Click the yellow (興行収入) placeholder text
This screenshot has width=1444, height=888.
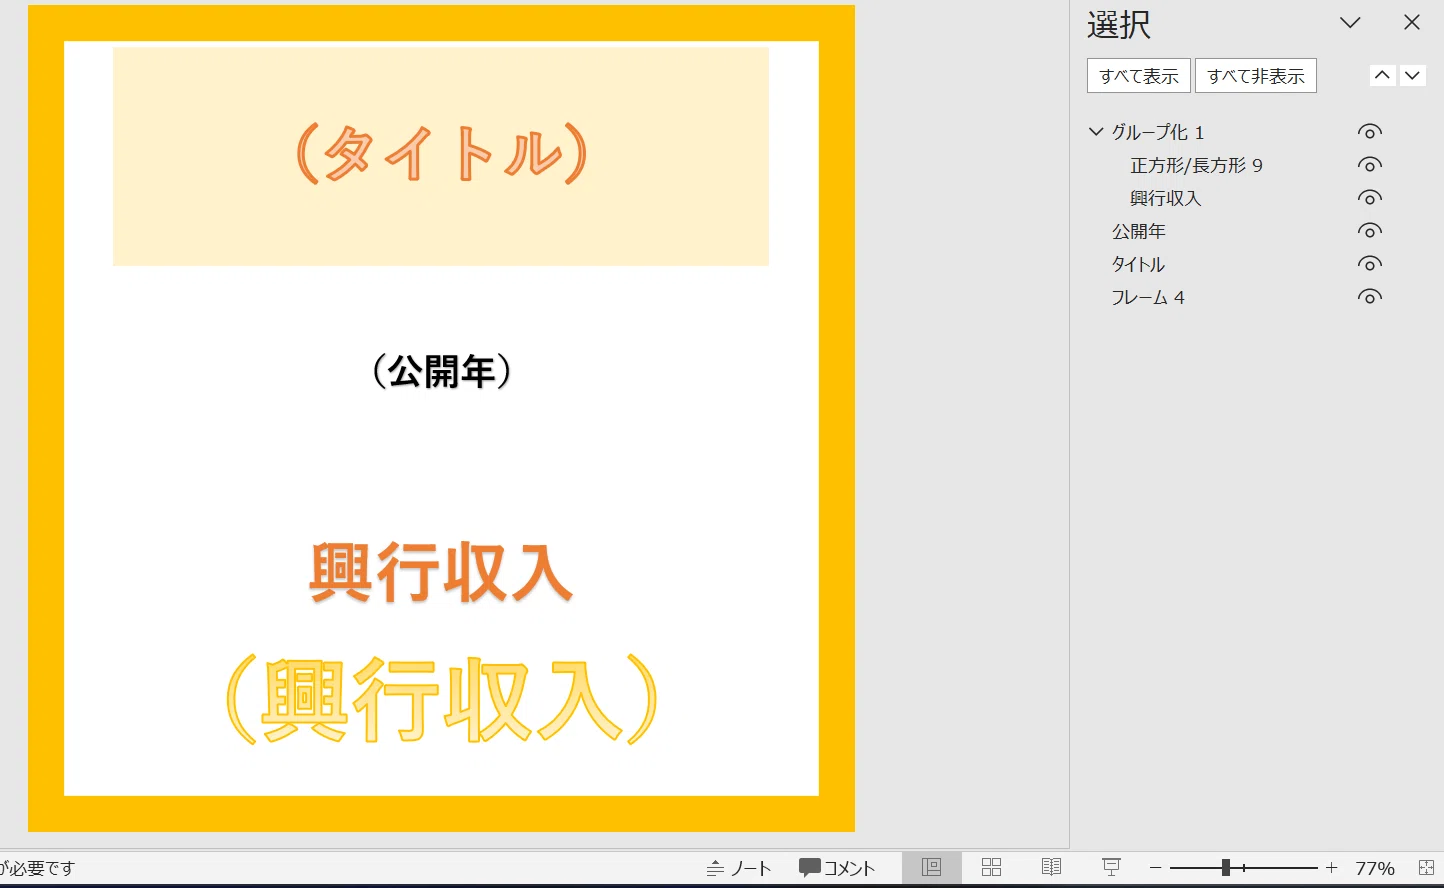click(x=441, y=699)
